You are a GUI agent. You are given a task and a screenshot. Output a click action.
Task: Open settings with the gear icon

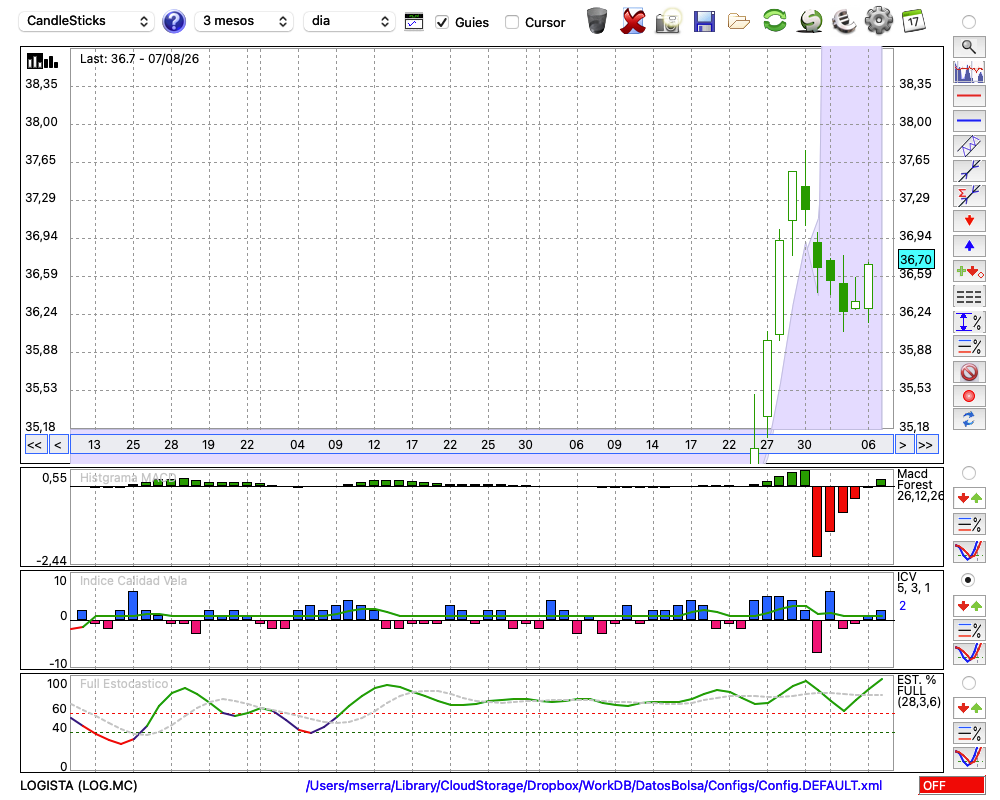click(x=879, y=21)
